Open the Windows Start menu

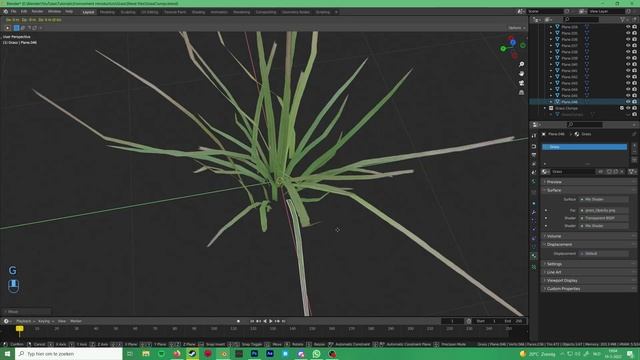click(x=7, y=353)
